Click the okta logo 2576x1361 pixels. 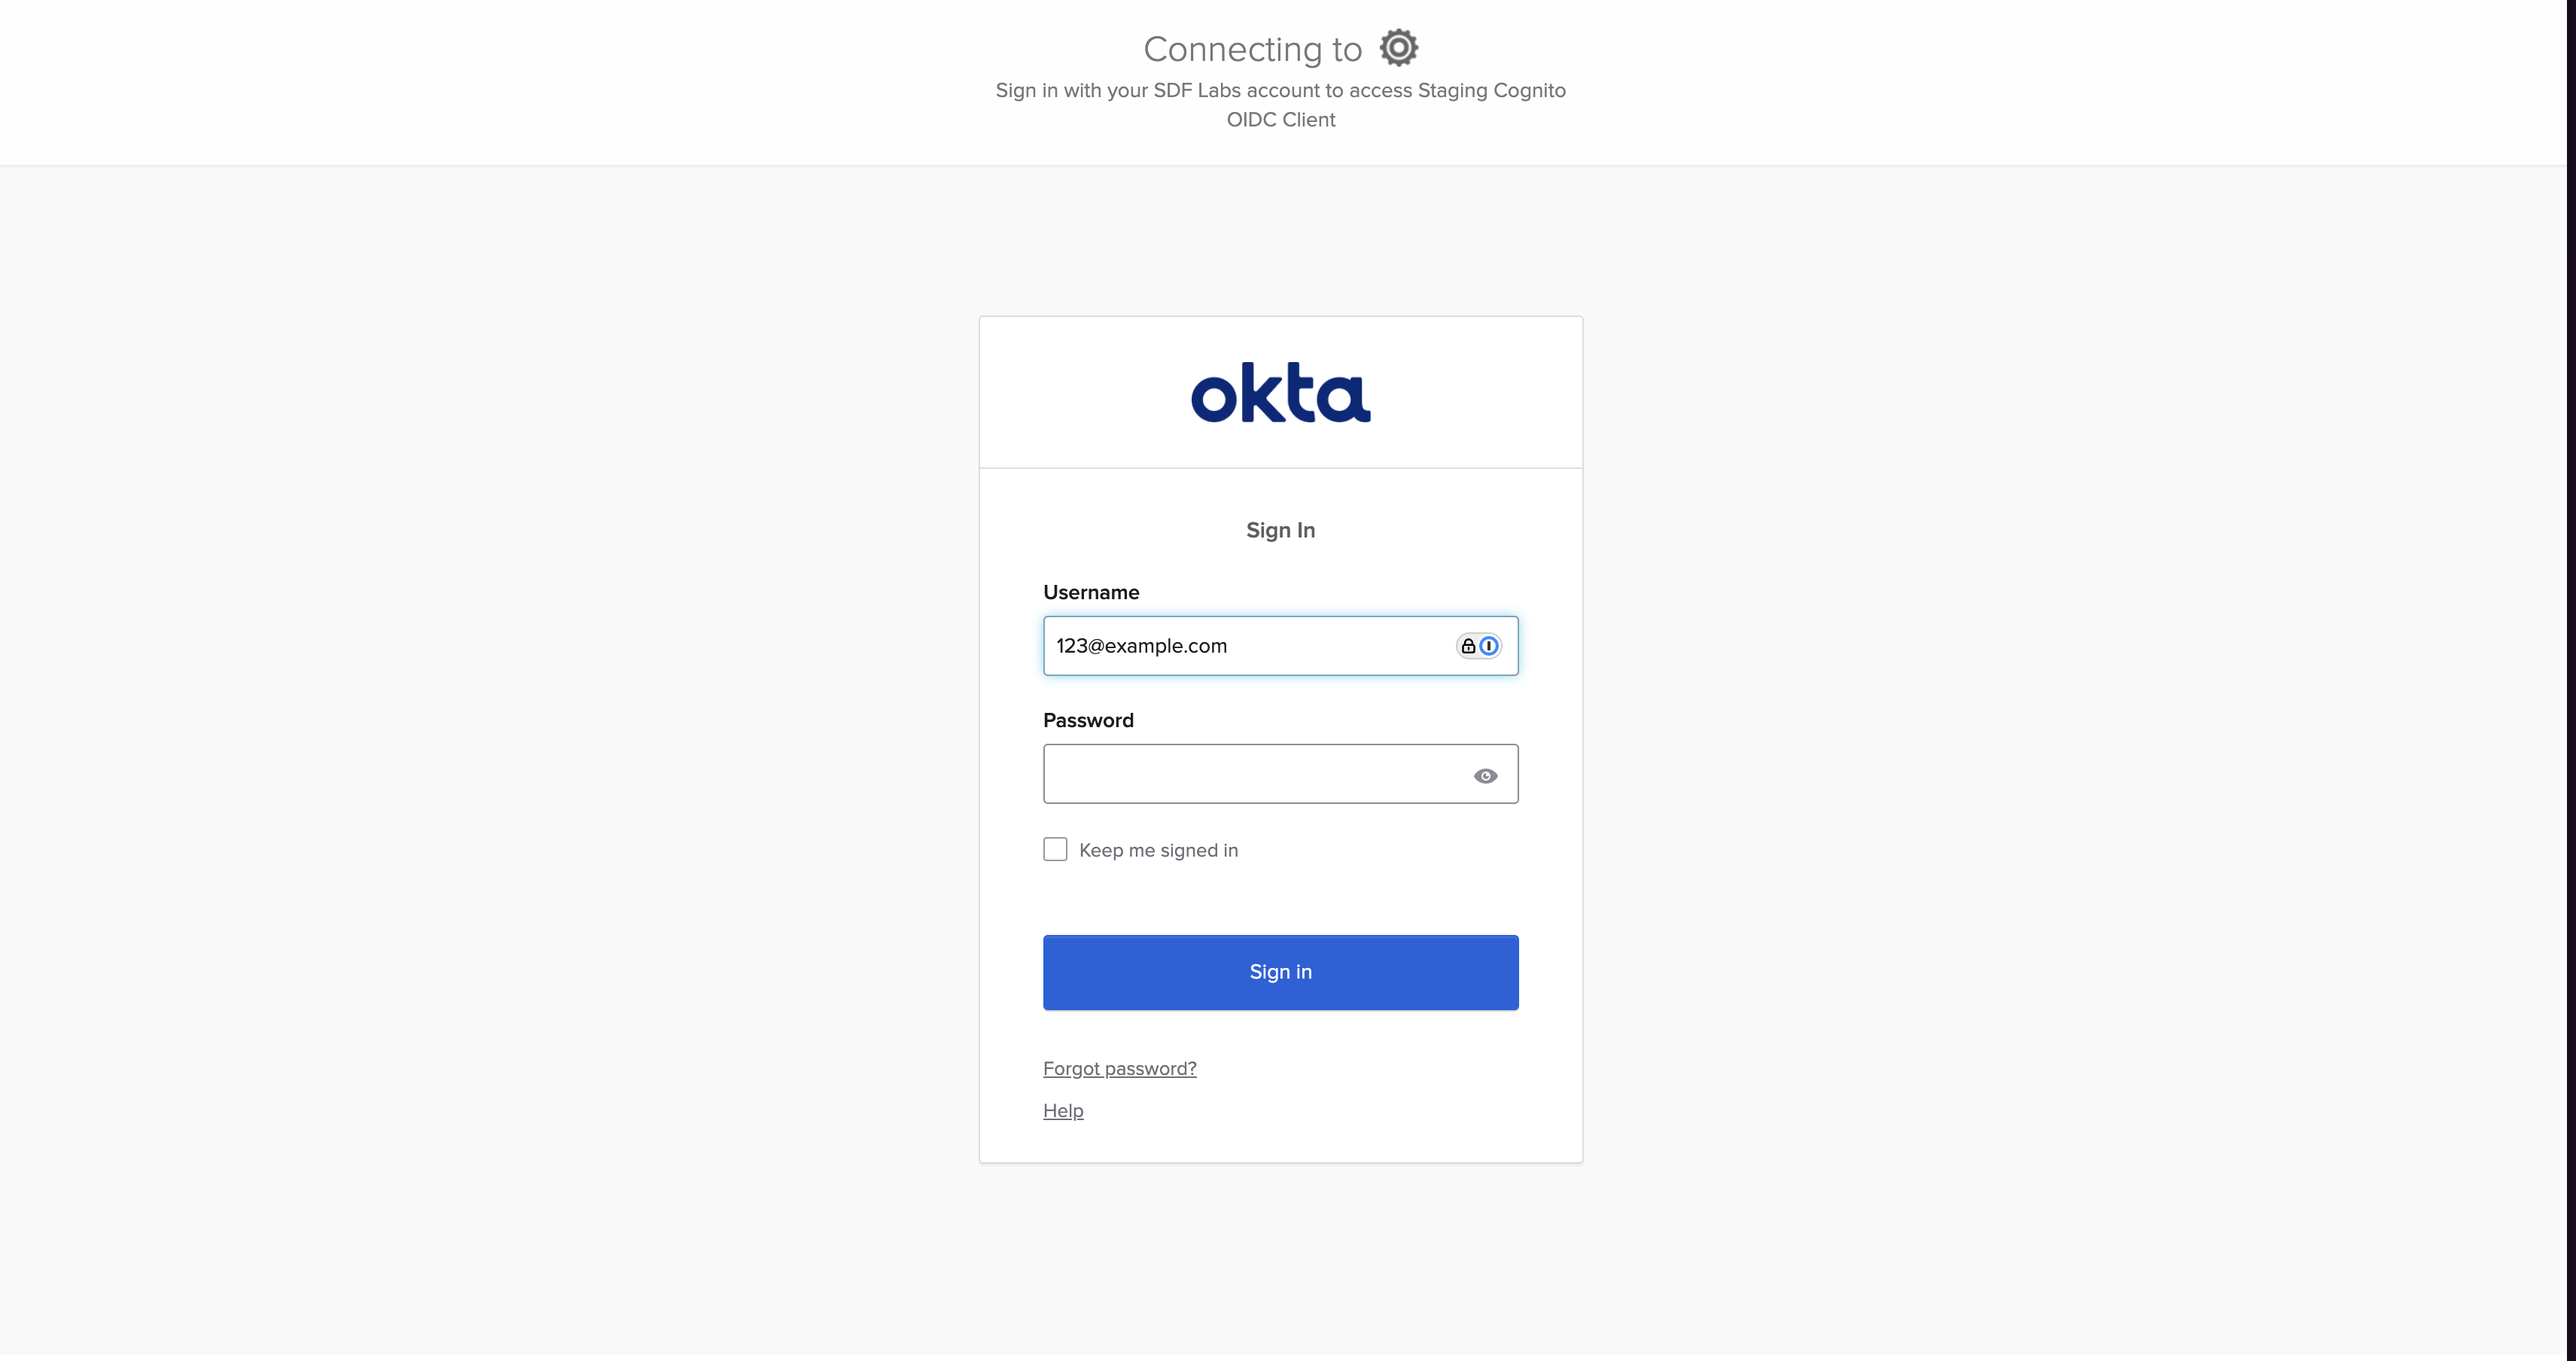coord(1280,392)
